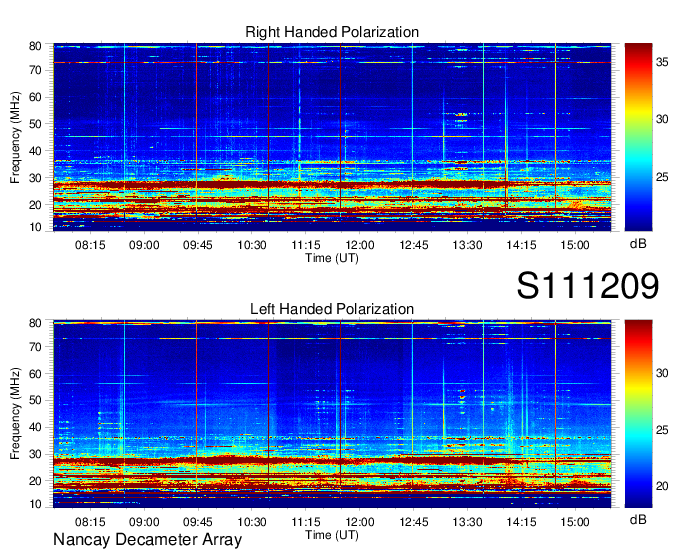Image resolution: width=680 pixels, height=552 pixels.
Task: Click the 09:45 tick on Right Handed plot
Action: [198, 245]
